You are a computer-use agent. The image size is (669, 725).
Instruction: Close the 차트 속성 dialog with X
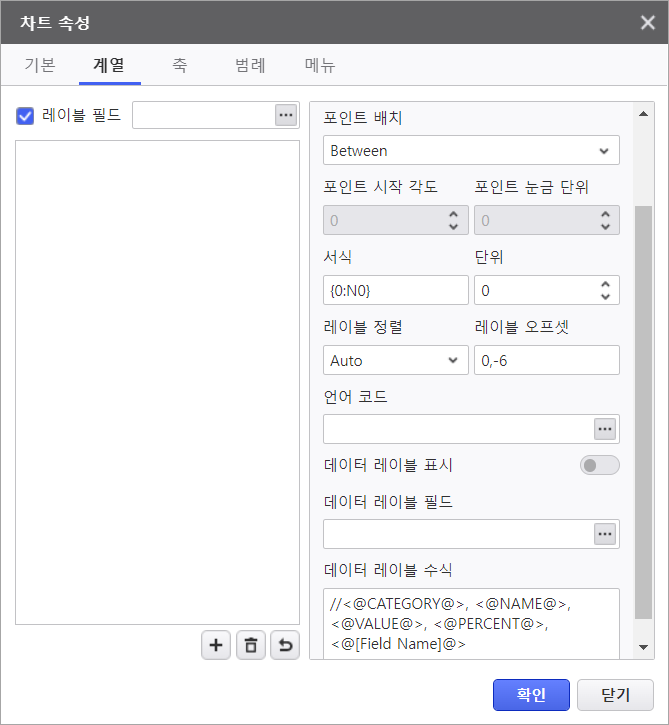click(647, 22)
